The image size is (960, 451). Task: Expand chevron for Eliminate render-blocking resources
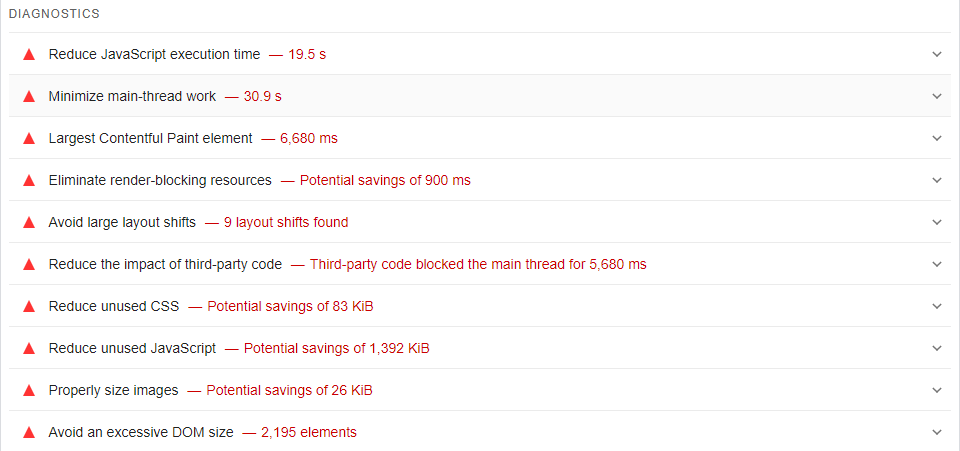click(936, 180)
